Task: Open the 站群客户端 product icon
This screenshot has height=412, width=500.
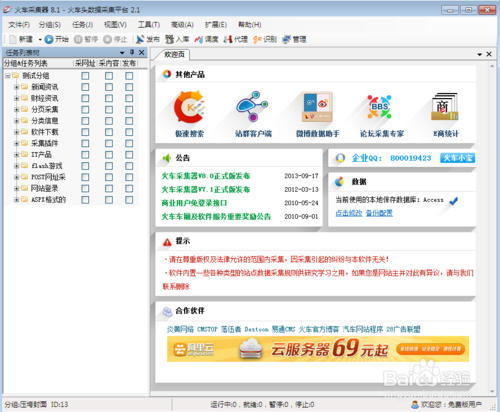Action: 252,106
